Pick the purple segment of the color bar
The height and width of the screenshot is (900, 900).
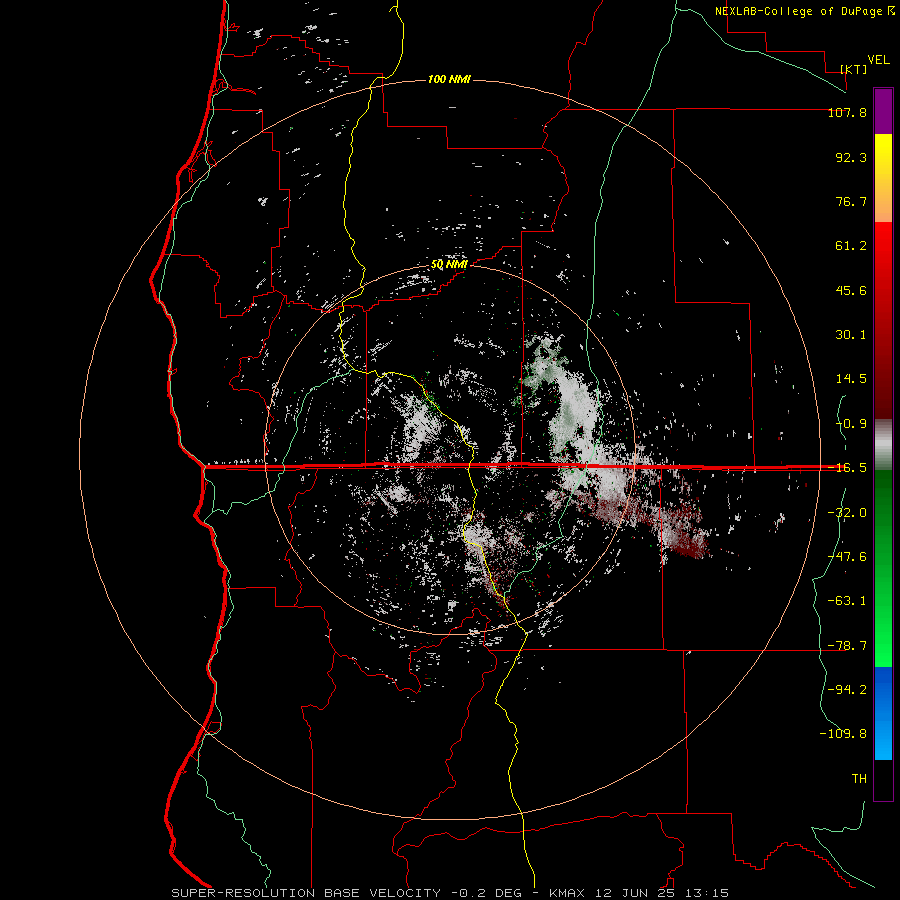(883, 111)
